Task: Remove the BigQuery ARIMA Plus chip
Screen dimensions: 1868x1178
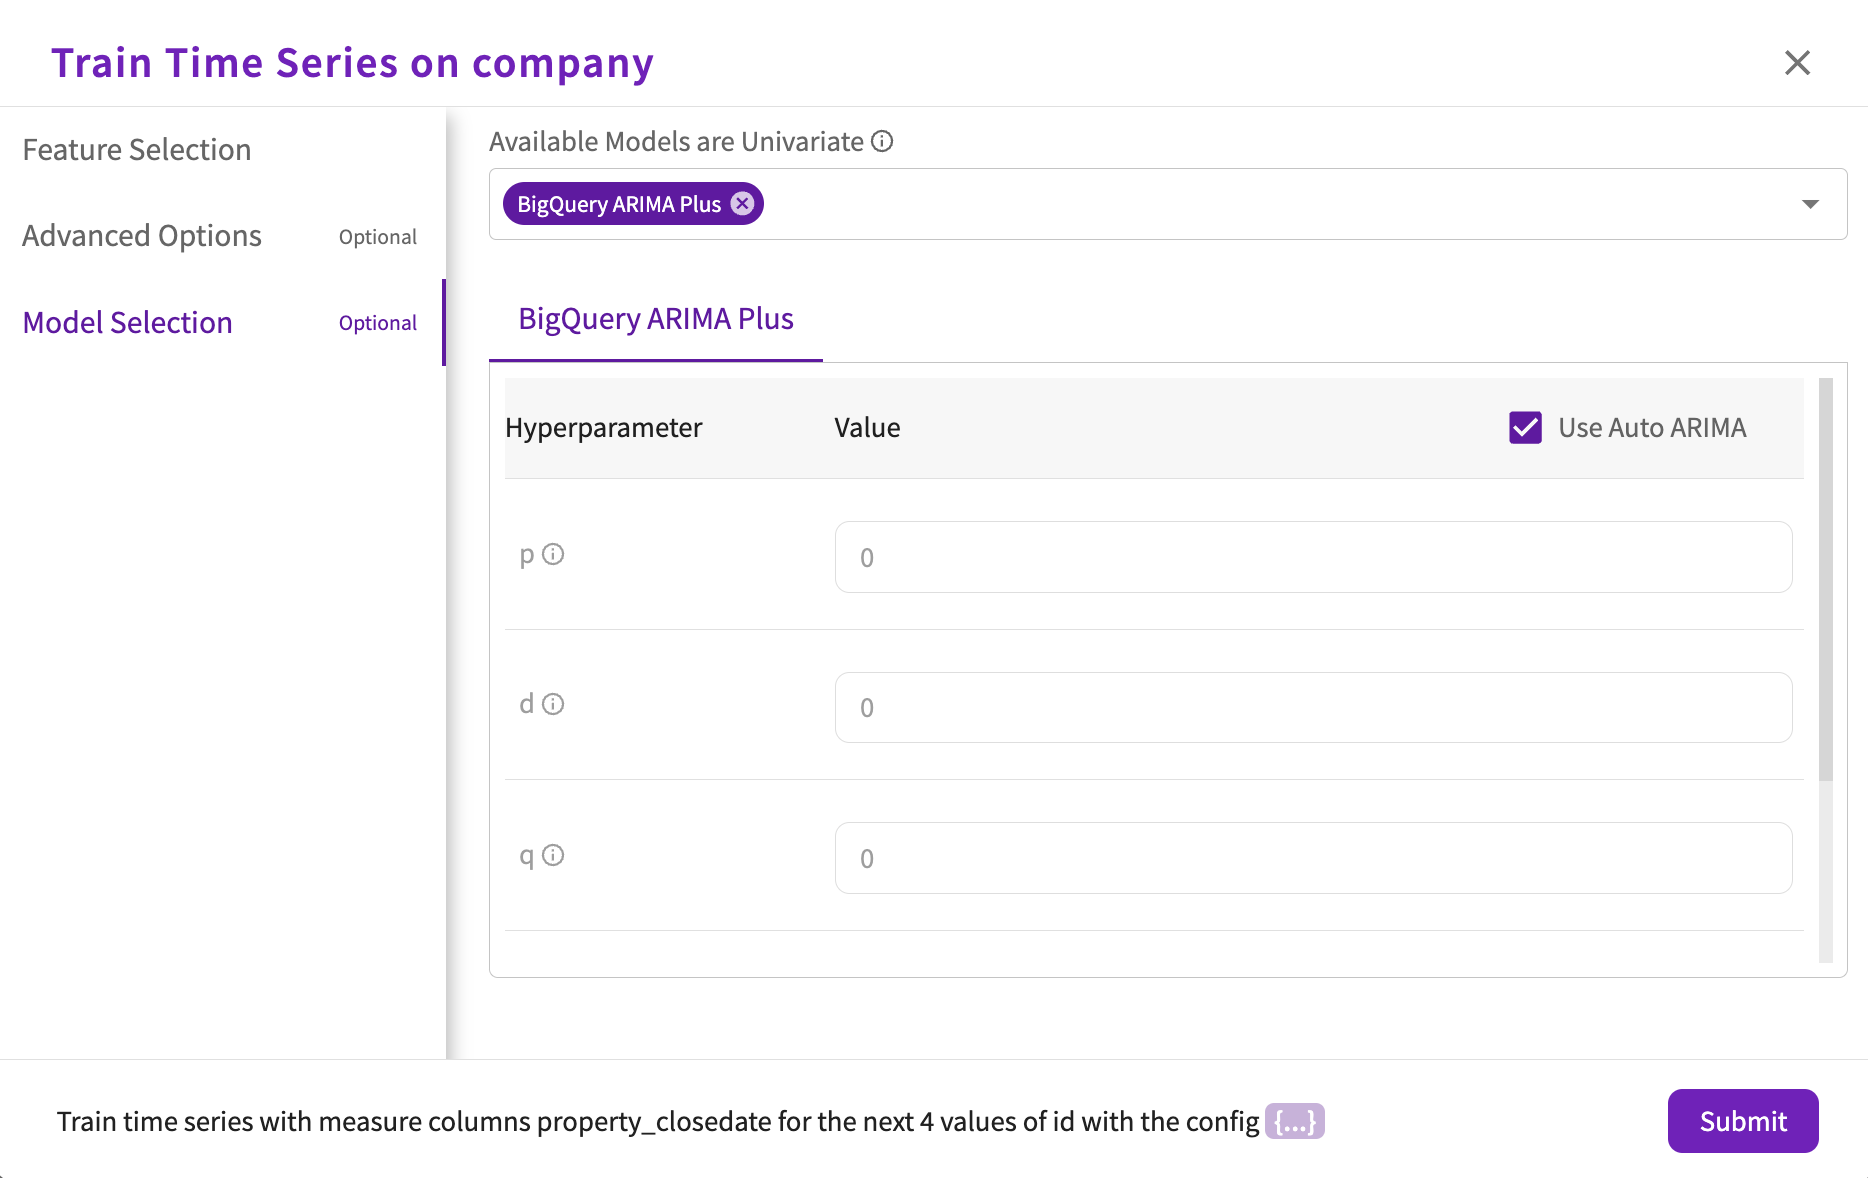Action: (742, 204)
